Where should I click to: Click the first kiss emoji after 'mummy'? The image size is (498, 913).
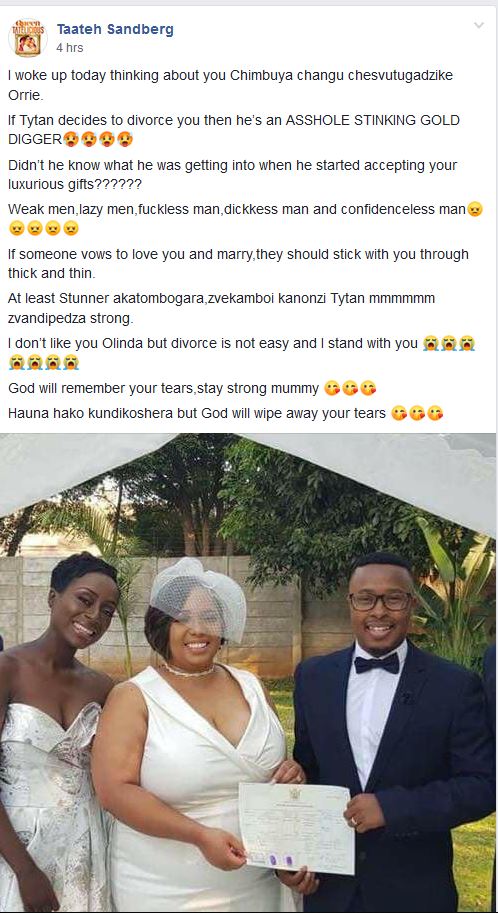331,388
